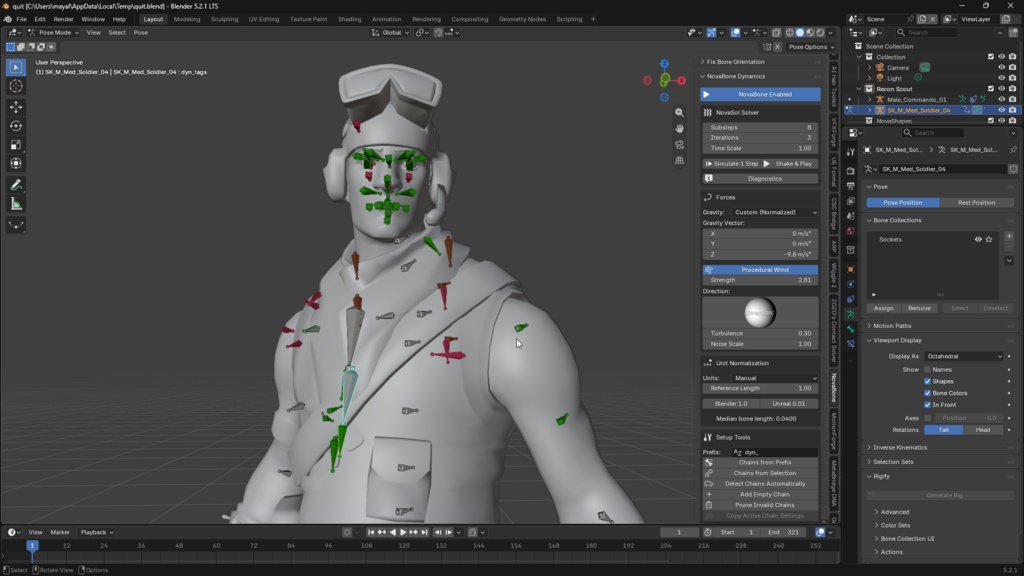Hide Camera object via eye icon
1024x576 pixels.
point(1001,67)
